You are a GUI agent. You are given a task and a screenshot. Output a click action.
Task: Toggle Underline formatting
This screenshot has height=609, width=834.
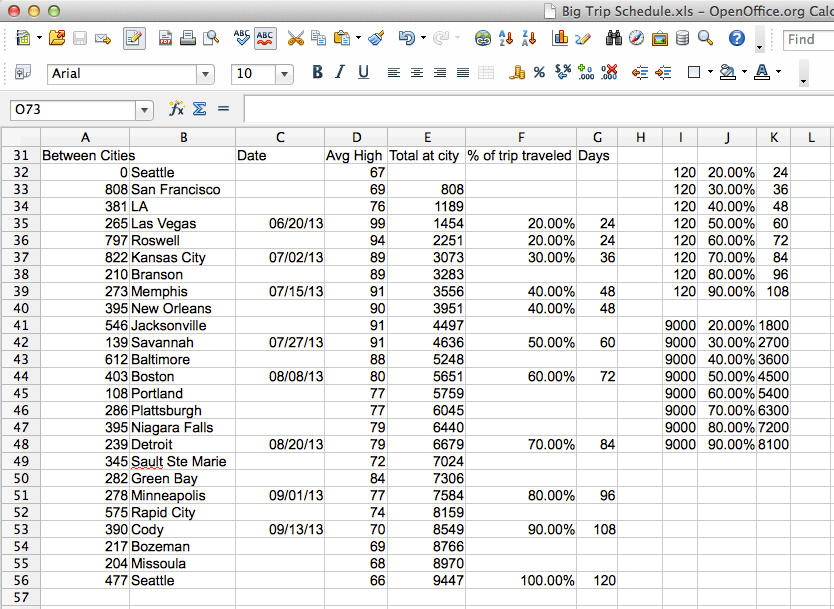[363, 72]
